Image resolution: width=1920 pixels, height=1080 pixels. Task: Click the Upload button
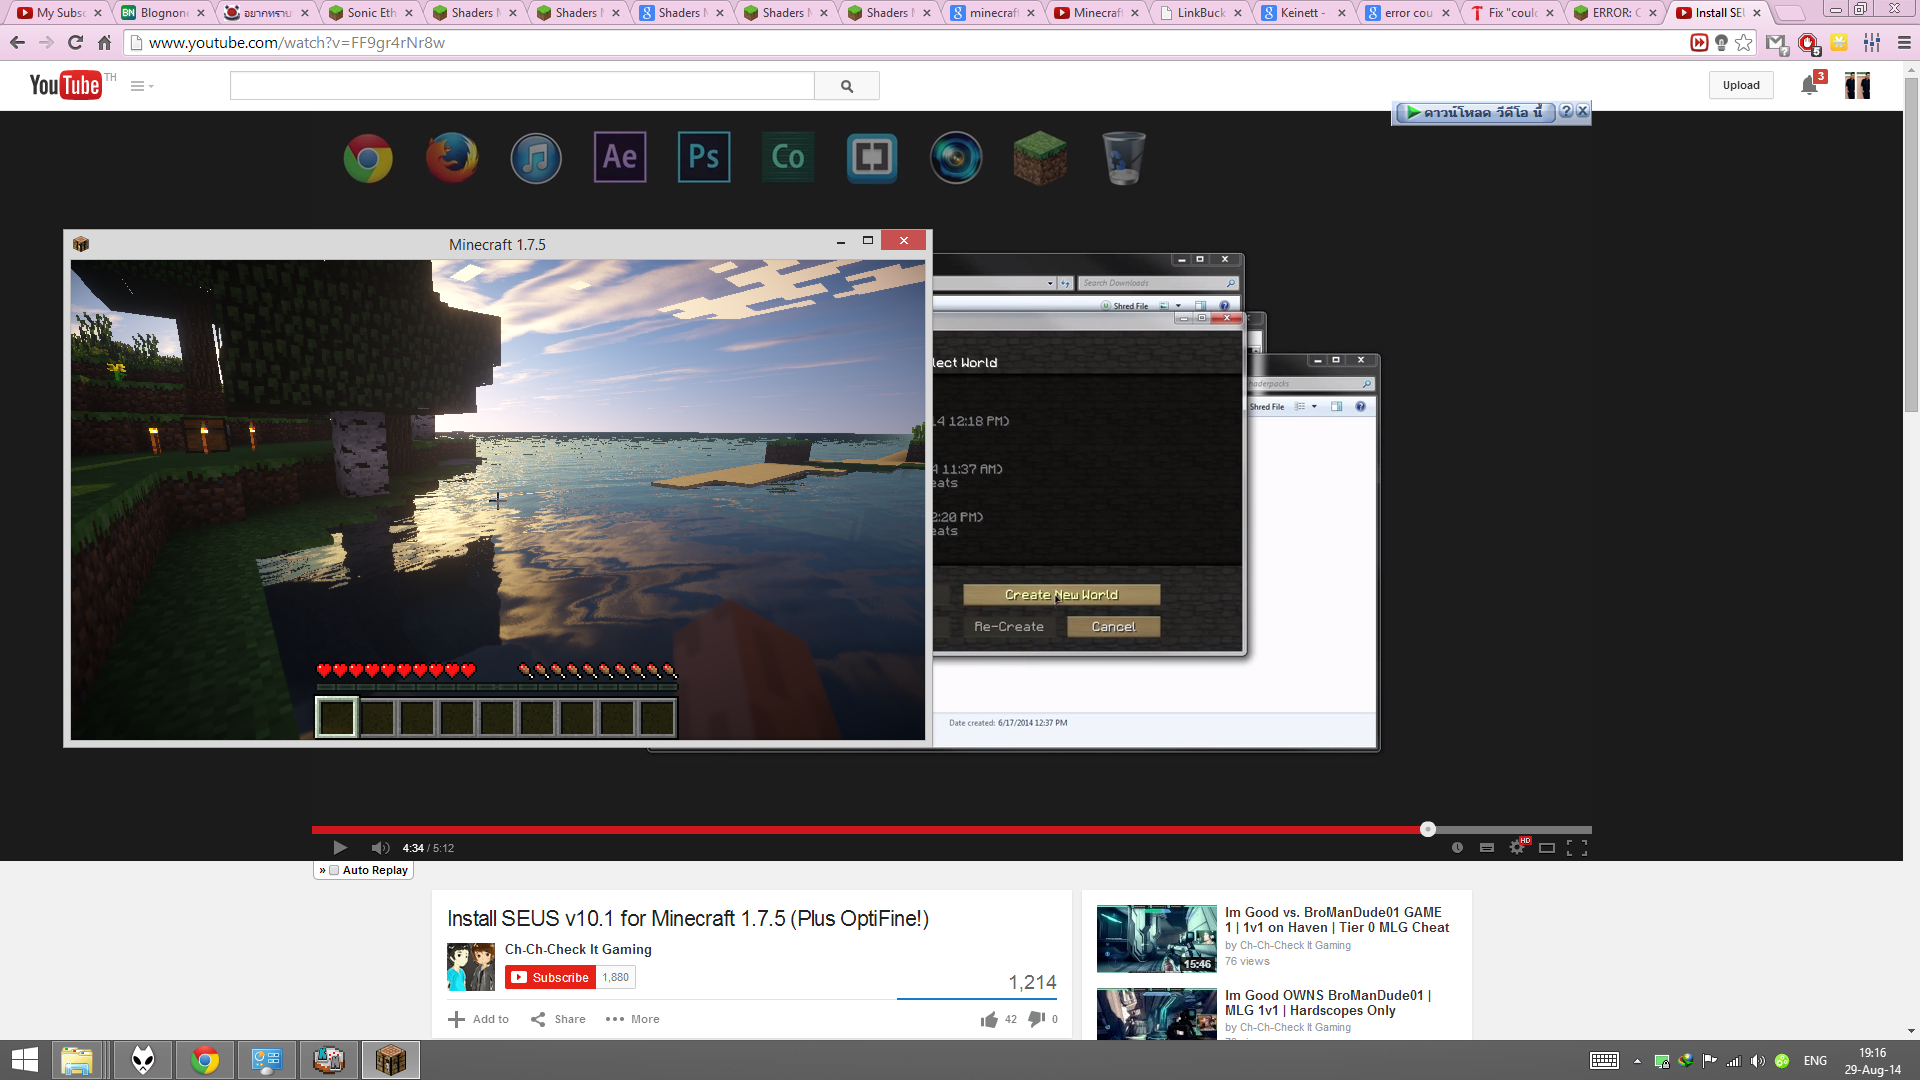[1741, 86]
